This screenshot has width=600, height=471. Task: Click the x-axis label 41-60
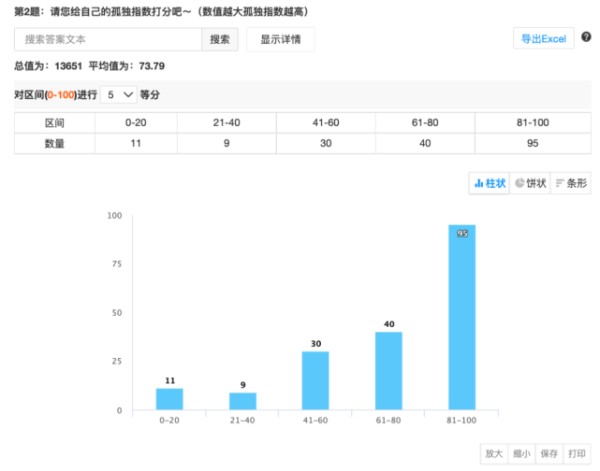tap(315, 420)
